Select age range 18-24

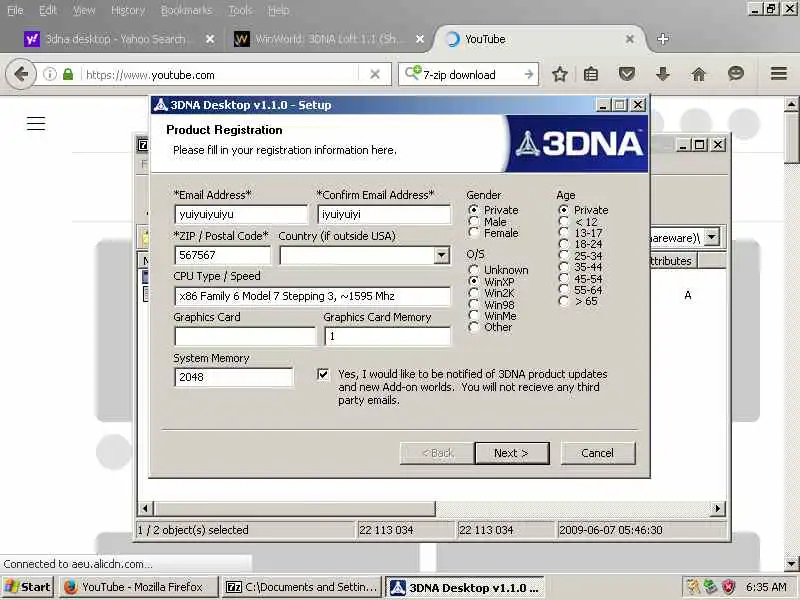(x=564, y=244)
